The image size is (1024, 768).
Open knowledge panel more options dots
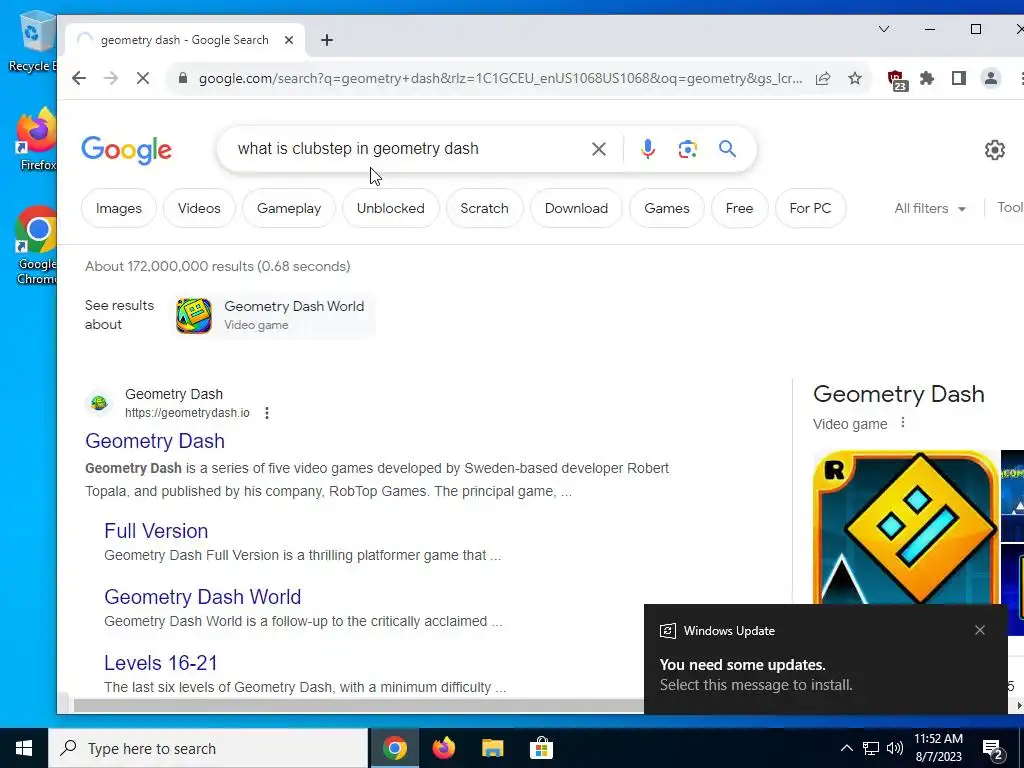903,423
